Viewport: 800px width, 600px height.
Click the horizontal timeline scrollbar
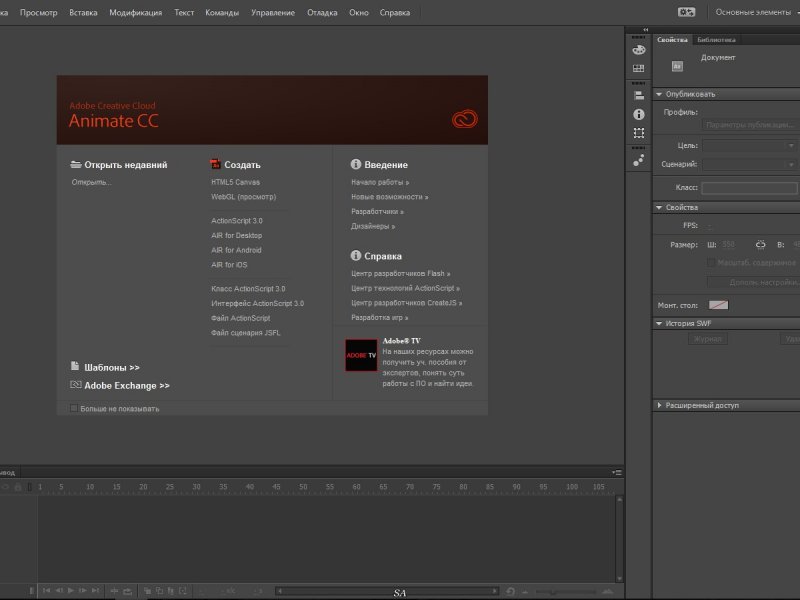pyautogui.click(x=388, y=591)
